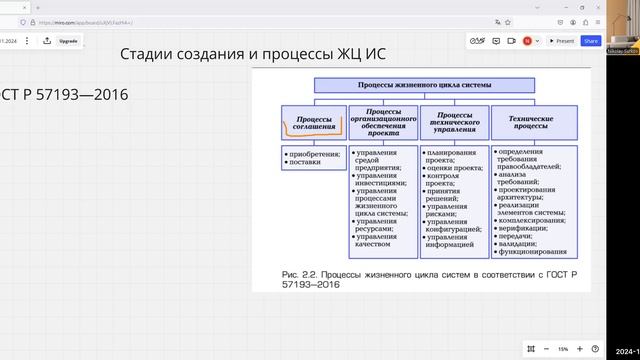The image size is (640, 360).
Task: Click the red N user avatar
Action: 527,41
